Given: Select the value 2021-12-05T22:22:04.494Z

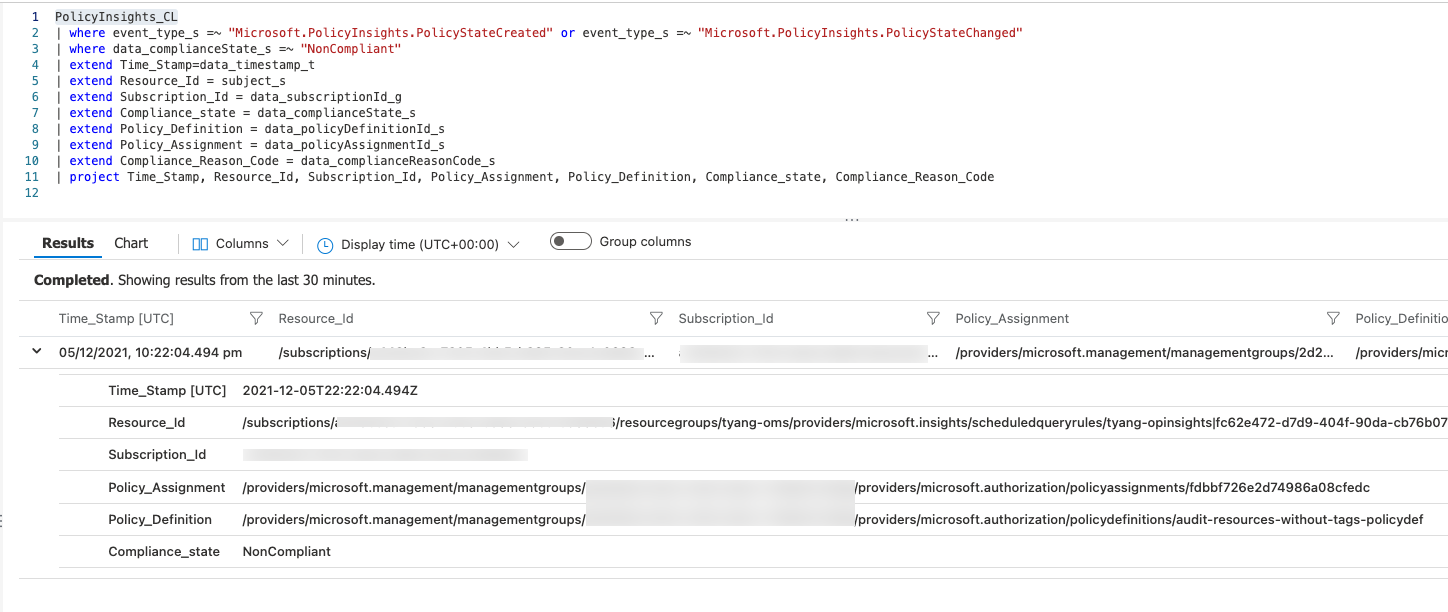Looking at the screenshot, I should coord(330,390).
